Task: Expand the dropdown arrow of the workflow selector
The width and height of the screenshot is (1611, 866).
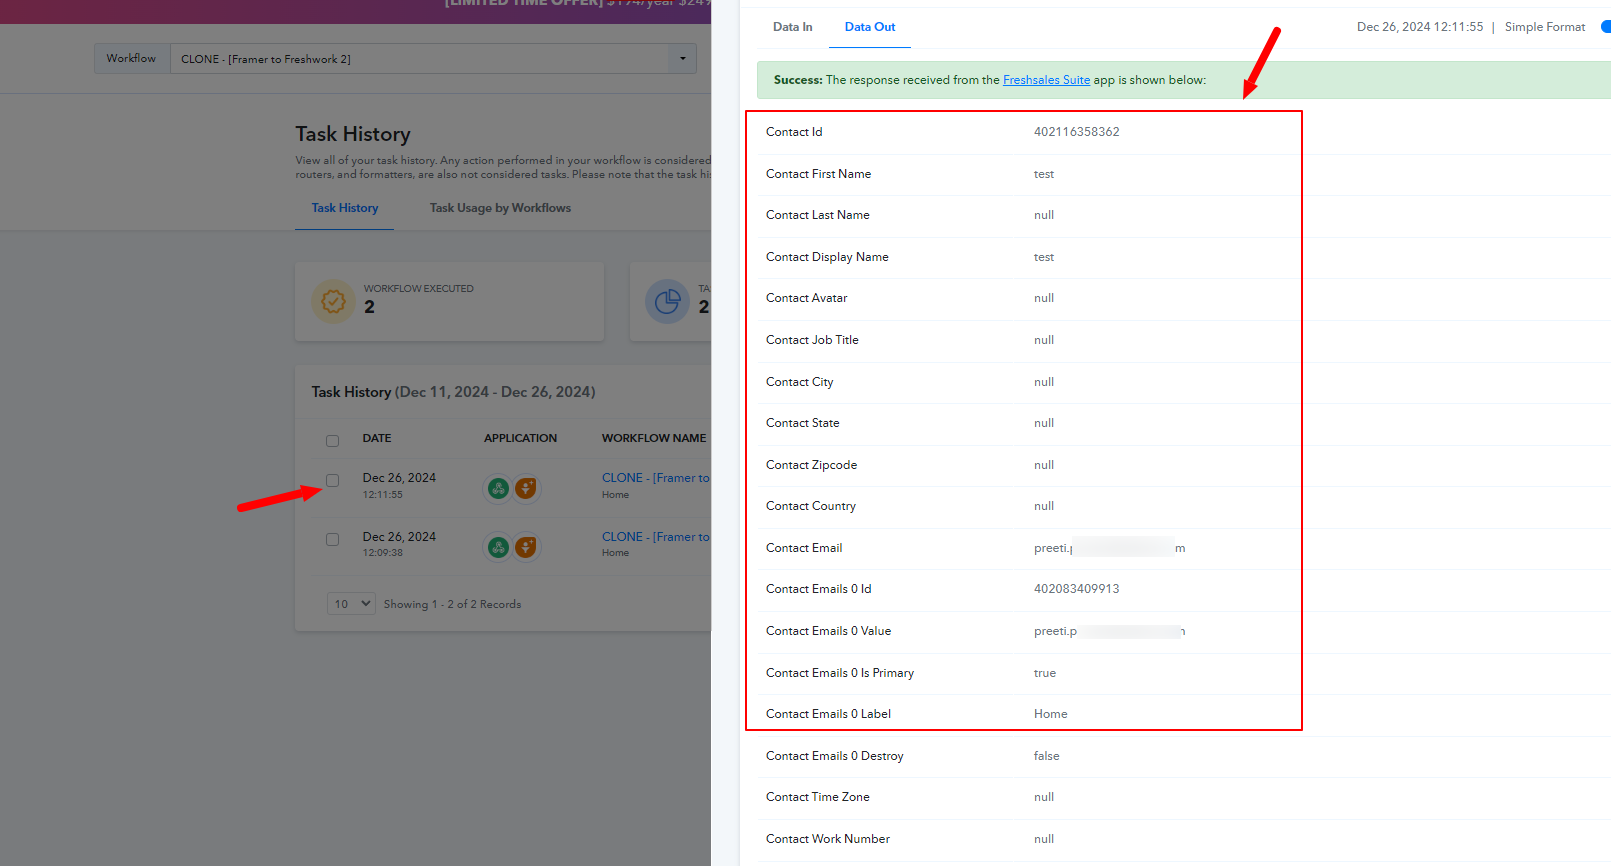Action: click(682, 59)
